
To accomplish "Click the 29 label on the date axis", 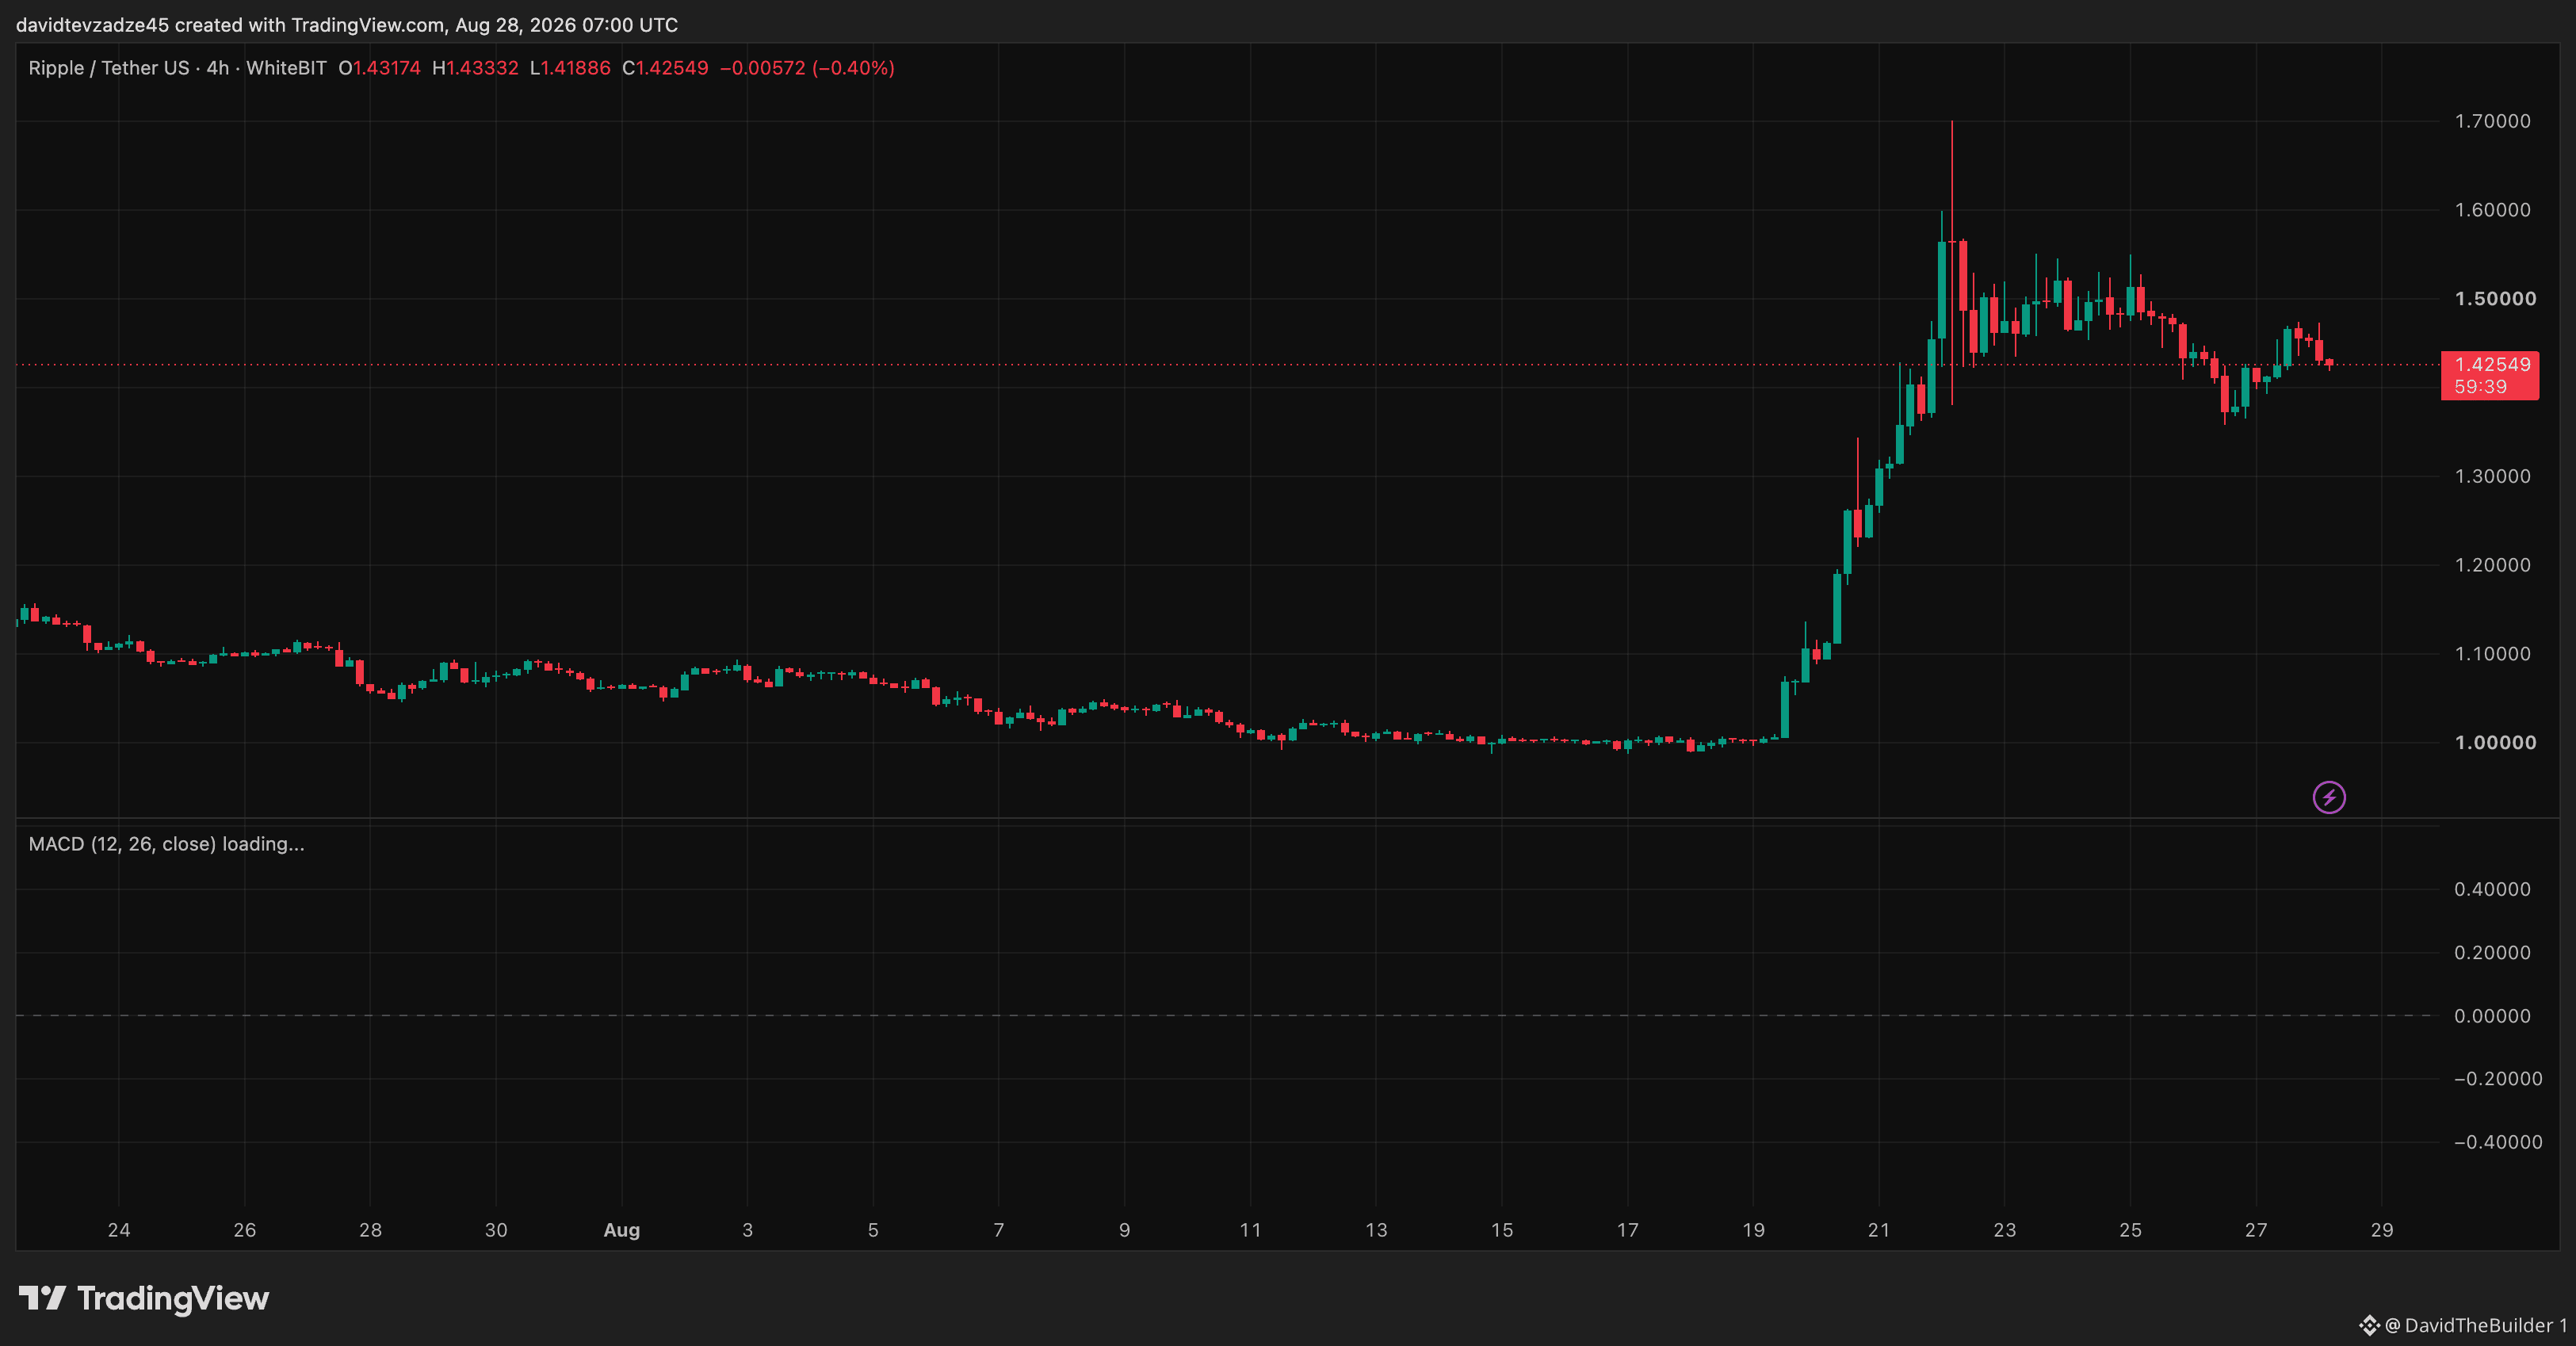I will pyautogui.click(x=2382, y=1230).
